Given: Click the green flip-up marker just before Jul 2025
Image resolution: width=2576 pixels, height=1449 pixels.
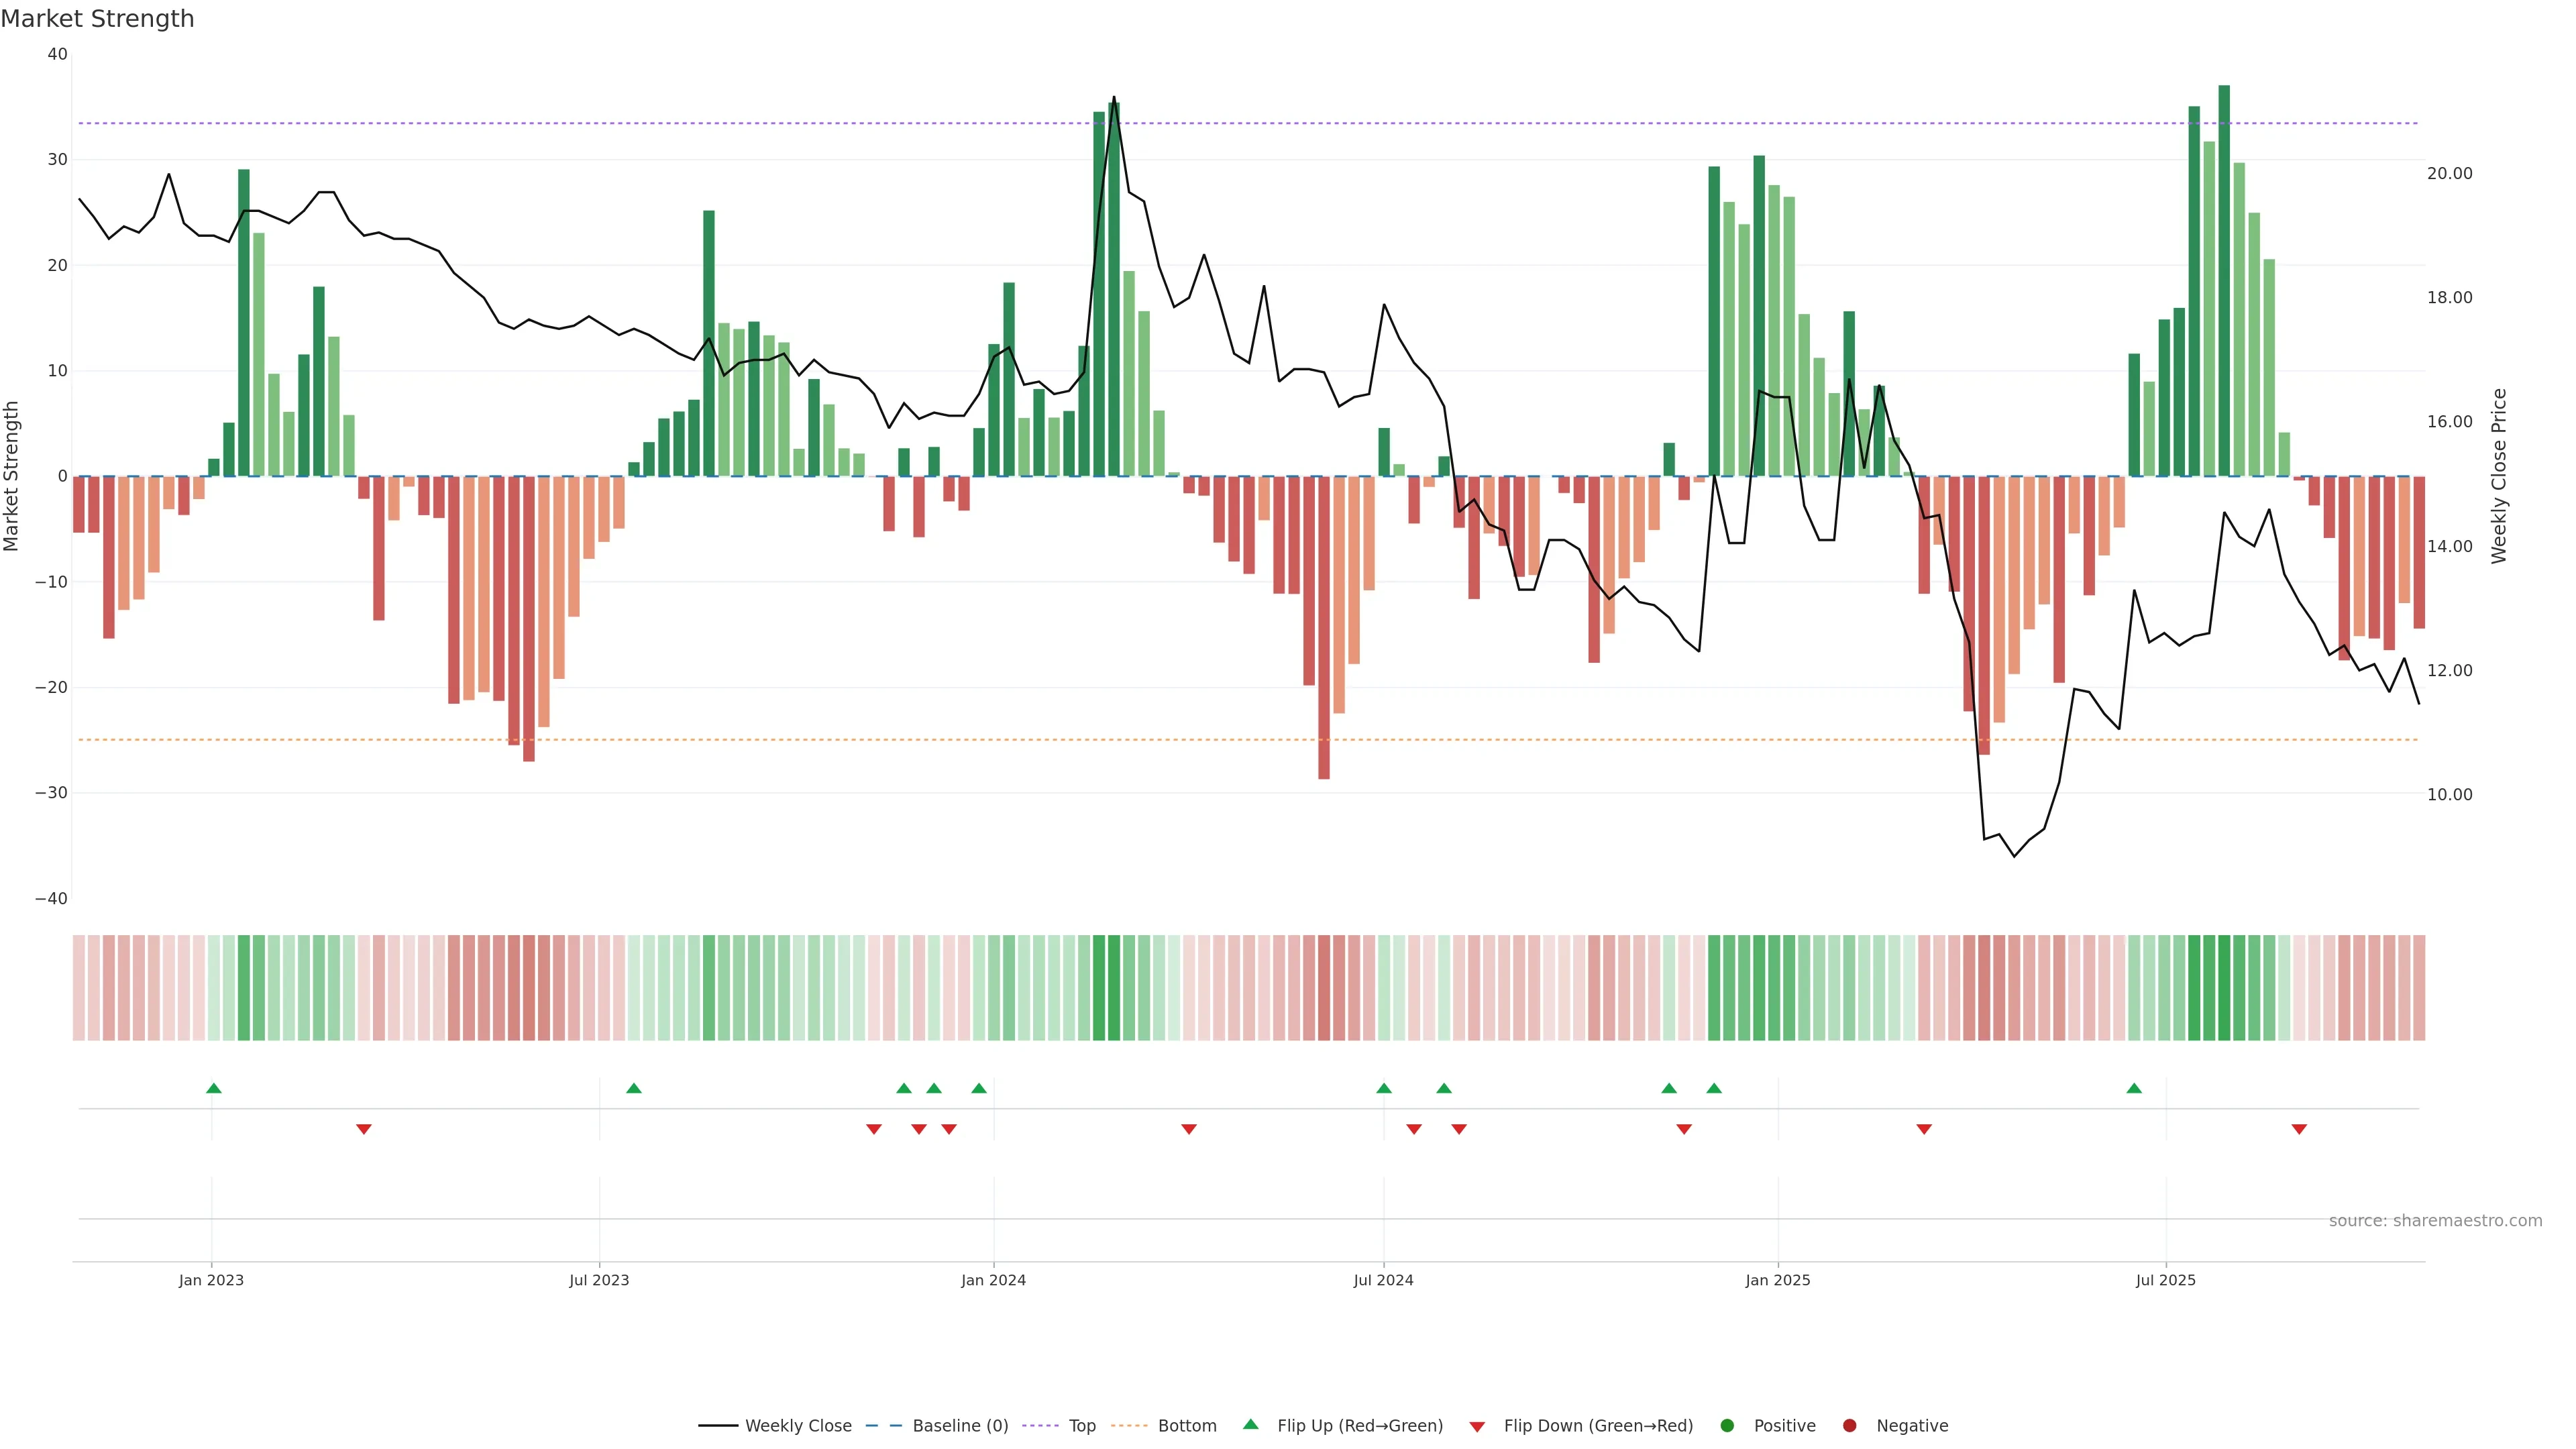Looking at the screenshot, I should (2134, 1088).
